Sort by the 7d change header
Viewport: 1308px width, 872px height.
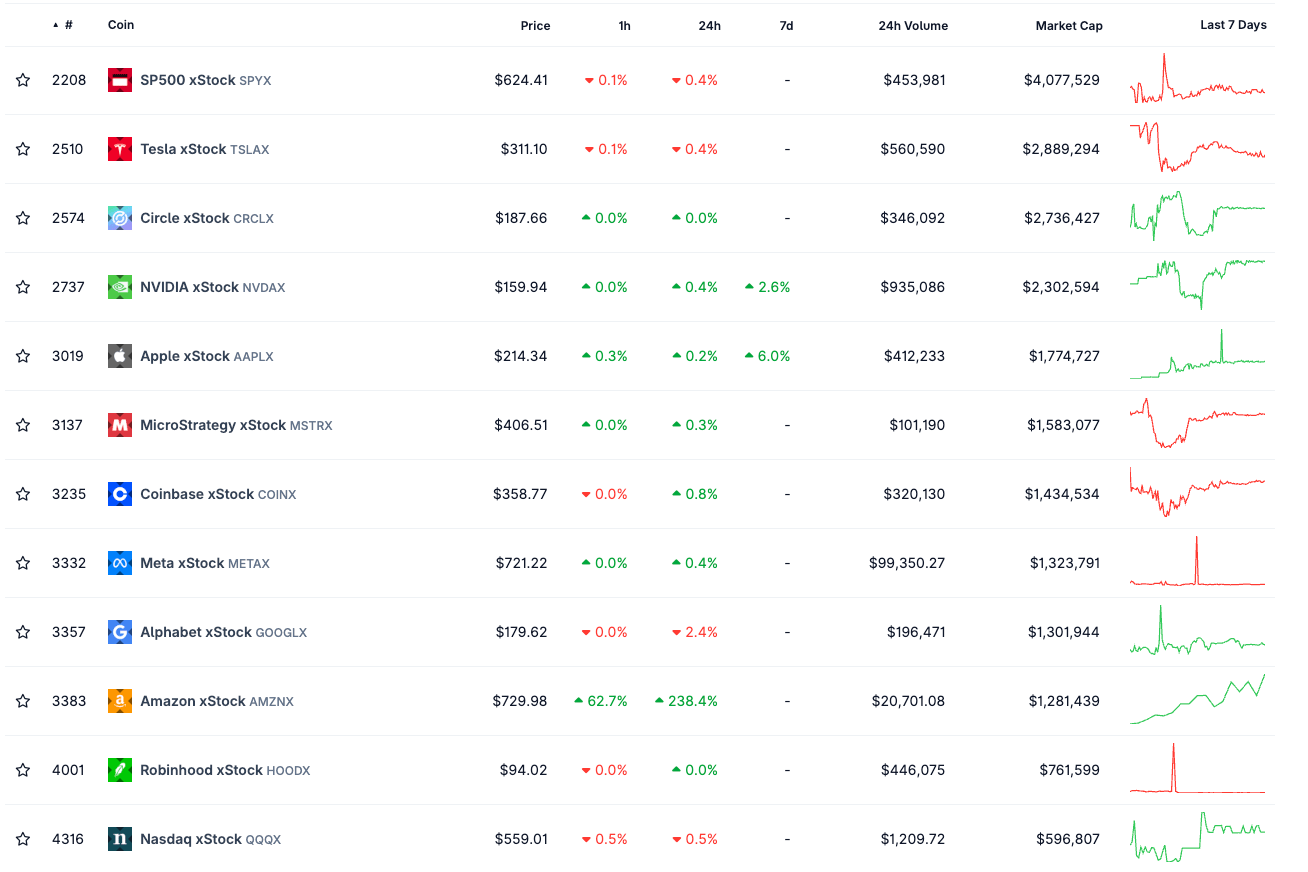pyautogui.click(x=786, y=26)
